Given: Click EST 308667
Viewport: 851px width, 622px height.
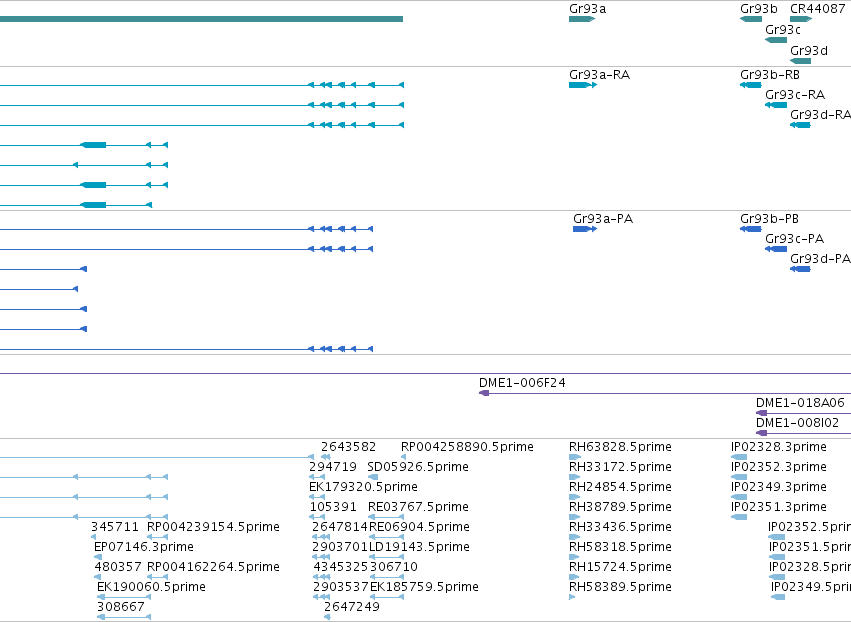Looking at the screenshot, I should pyautogui.click(x=124, y=617).
